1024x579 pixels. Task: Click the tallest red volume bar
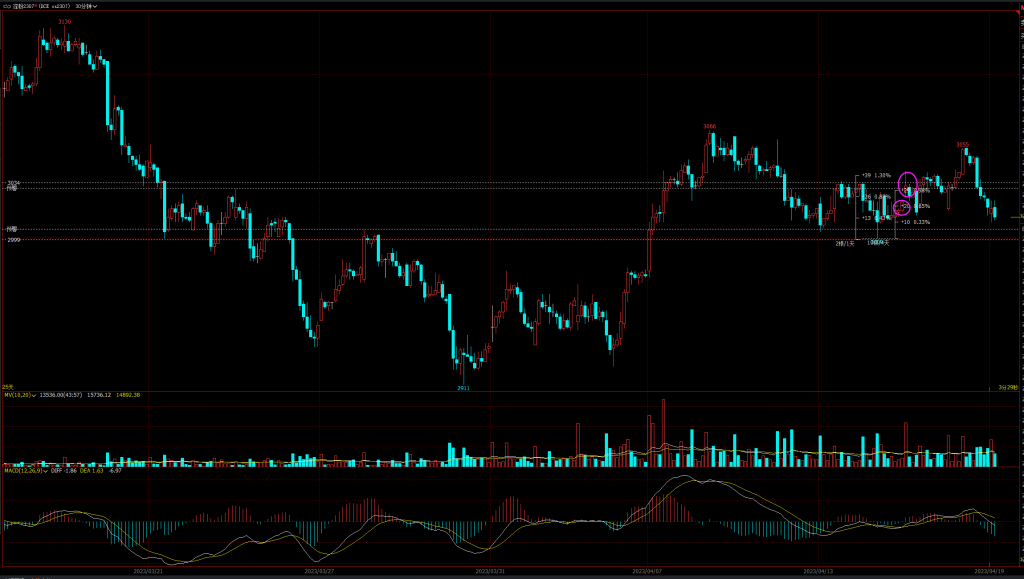[662, 432]
